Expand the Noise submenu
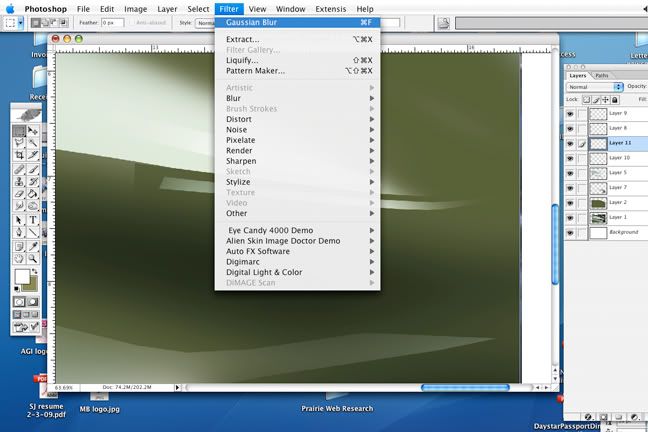The image size is (648, 432). pyautogui.click(x=298, y=130)
